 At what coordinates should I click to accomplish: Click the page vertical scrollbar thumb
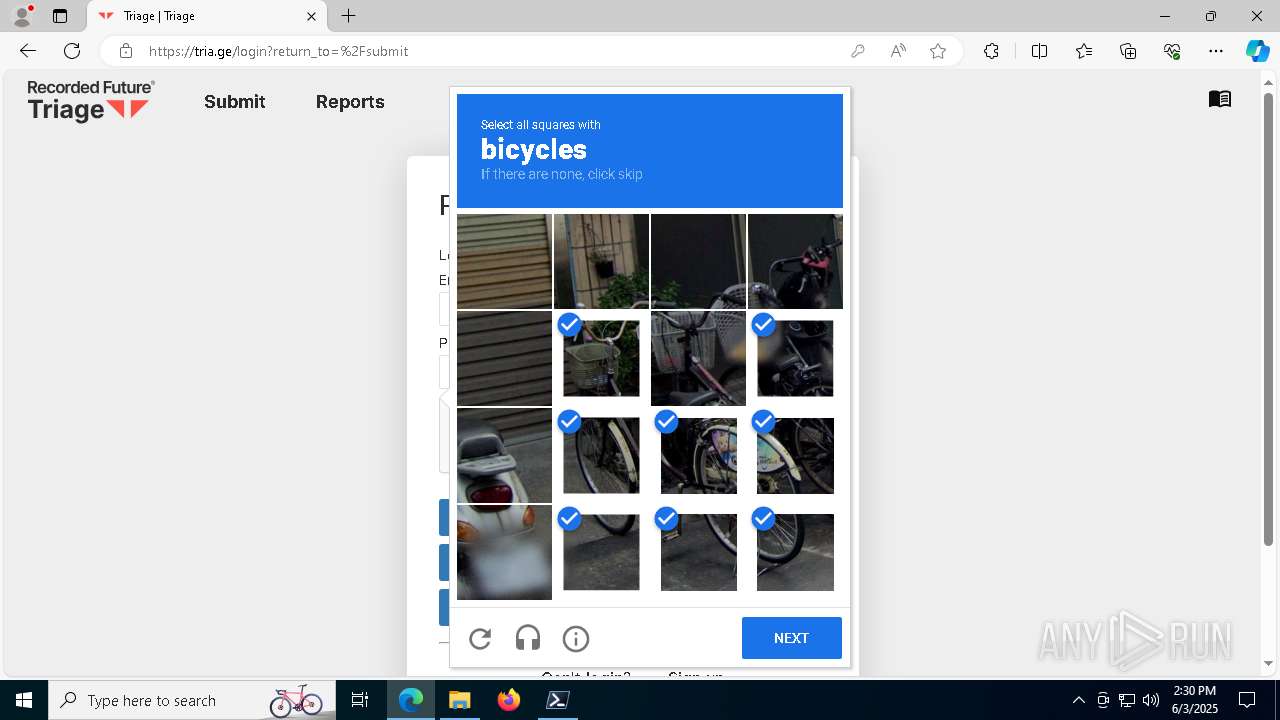point(1269,320)
